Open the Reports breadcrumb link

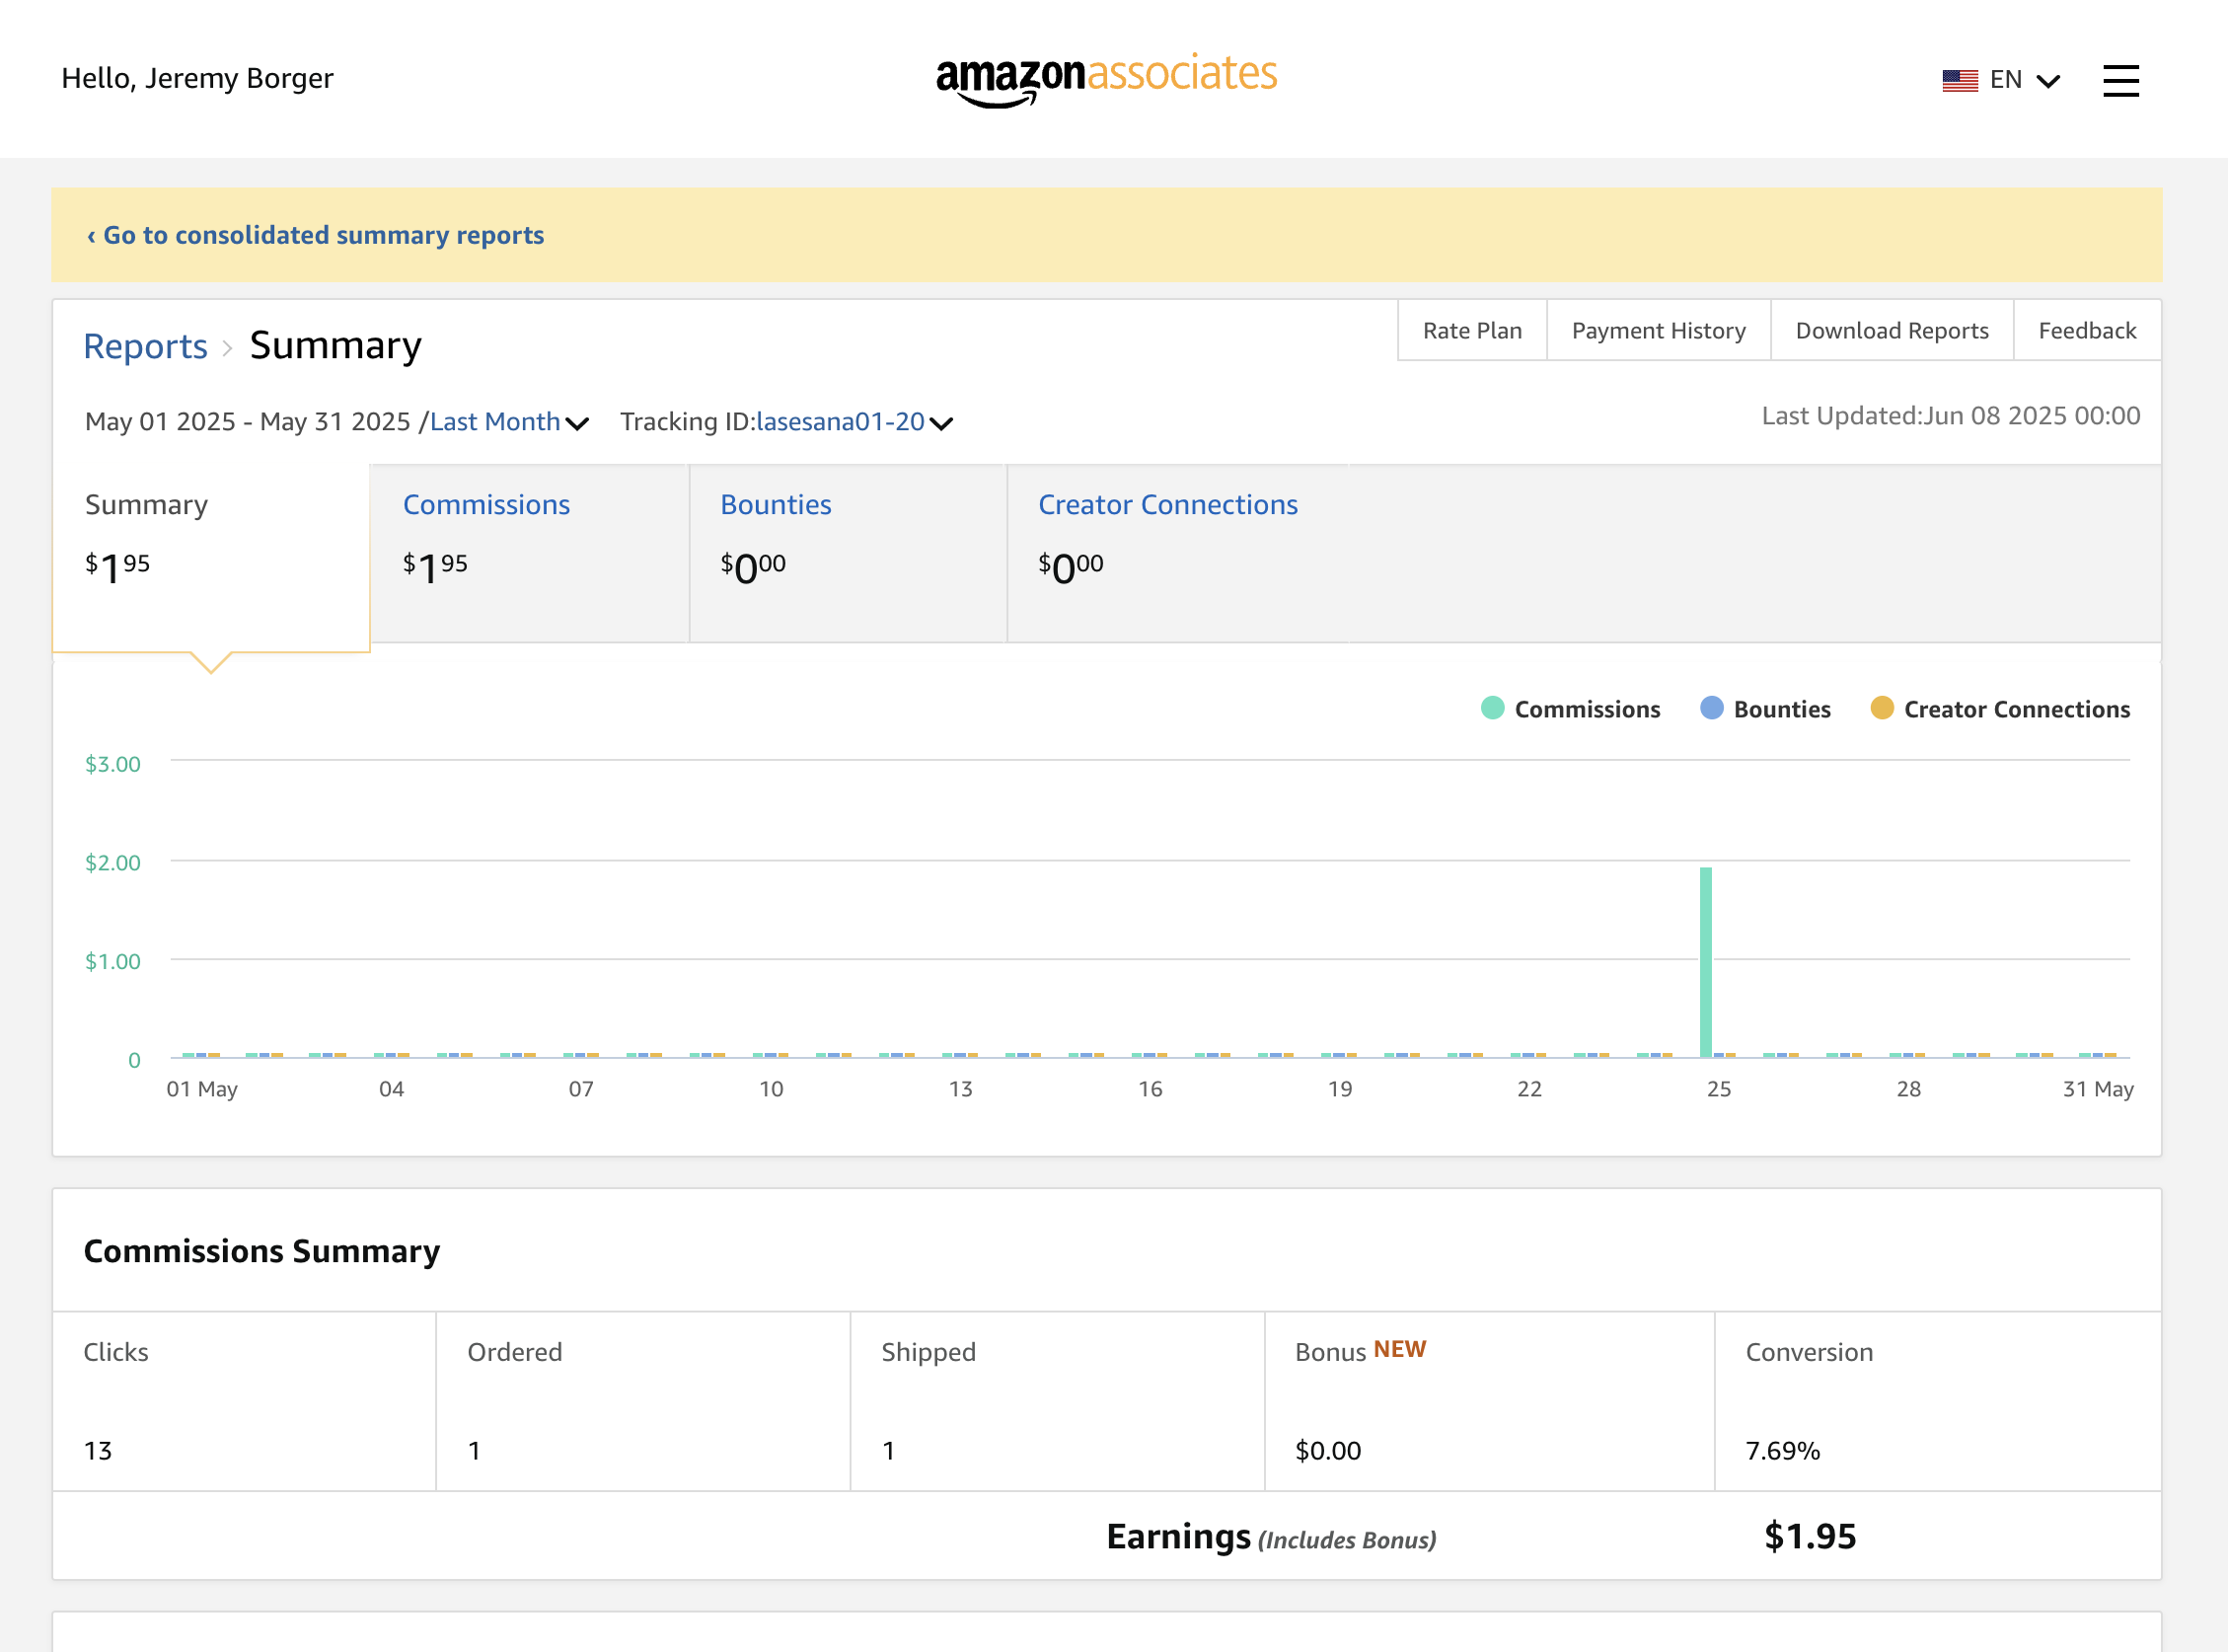tap(145, 346)
